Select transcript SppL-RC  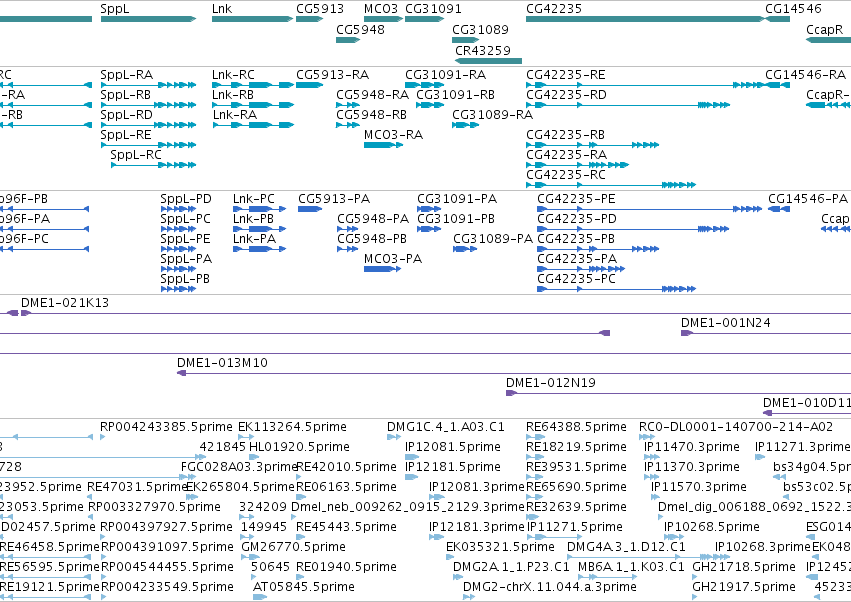(x=136, y=155)
